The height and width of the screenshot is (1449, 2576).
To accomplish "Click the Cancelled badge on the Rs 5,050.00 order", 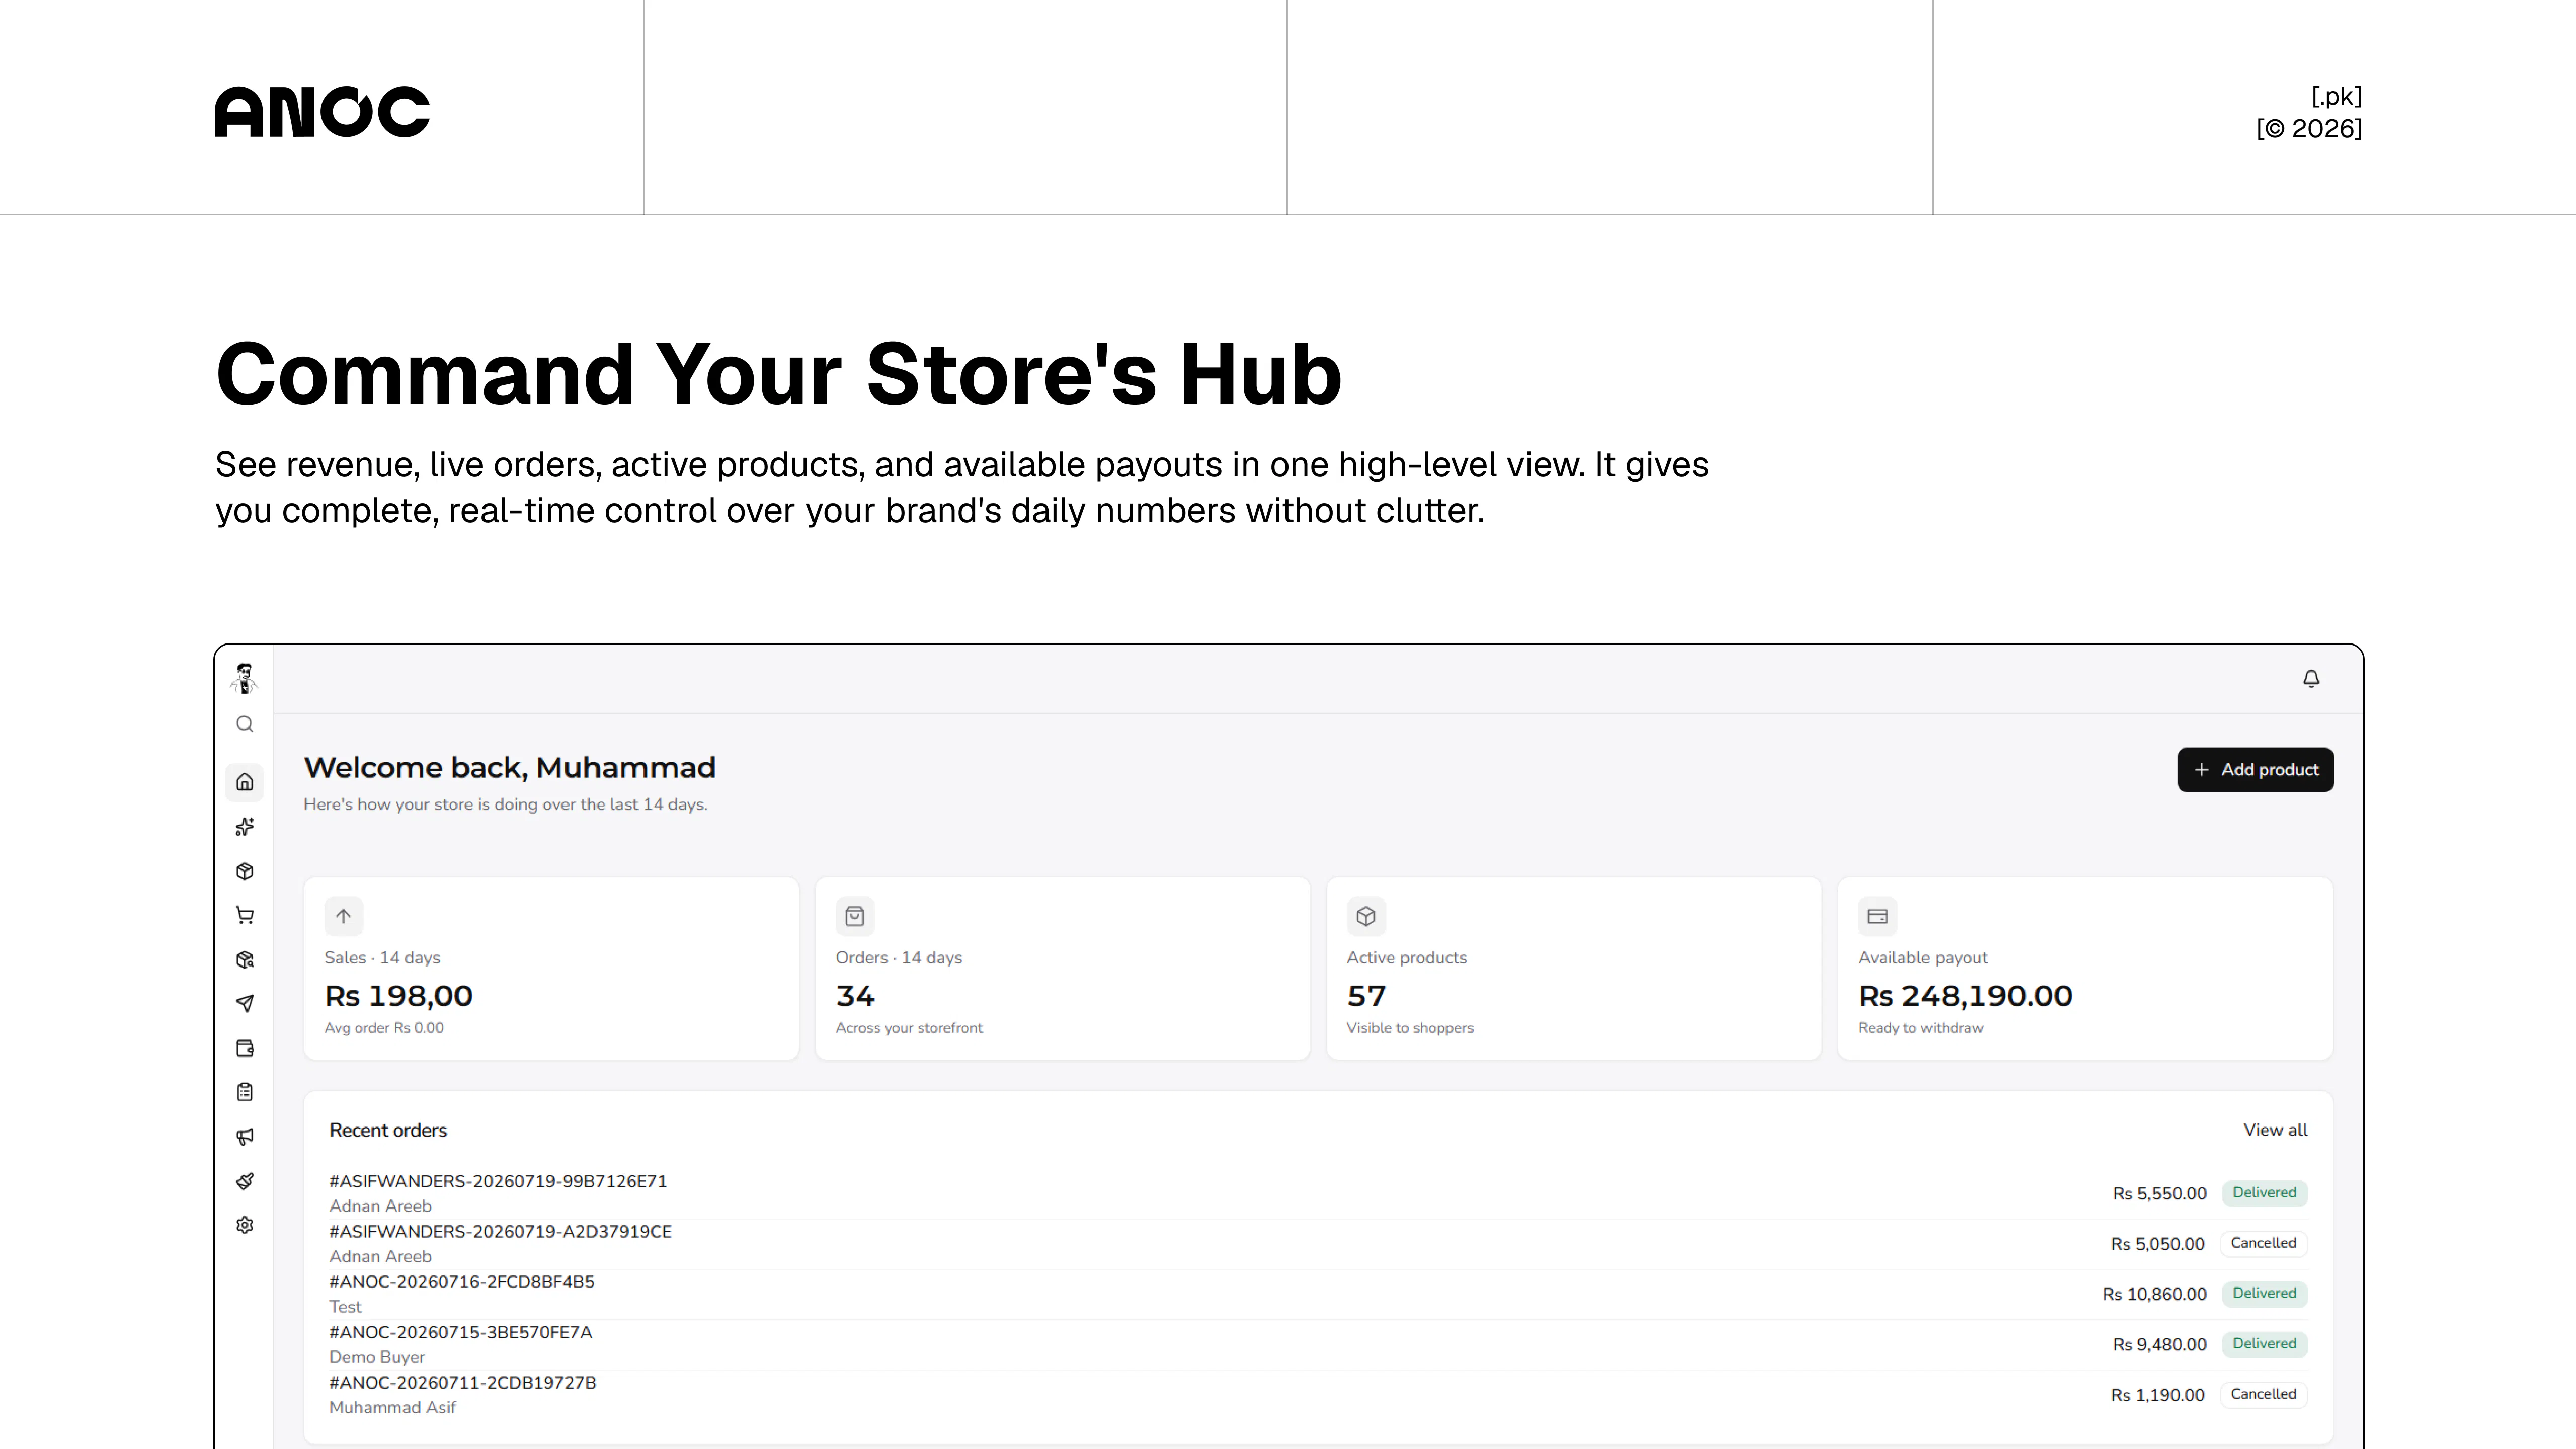I will 2263,1243.
